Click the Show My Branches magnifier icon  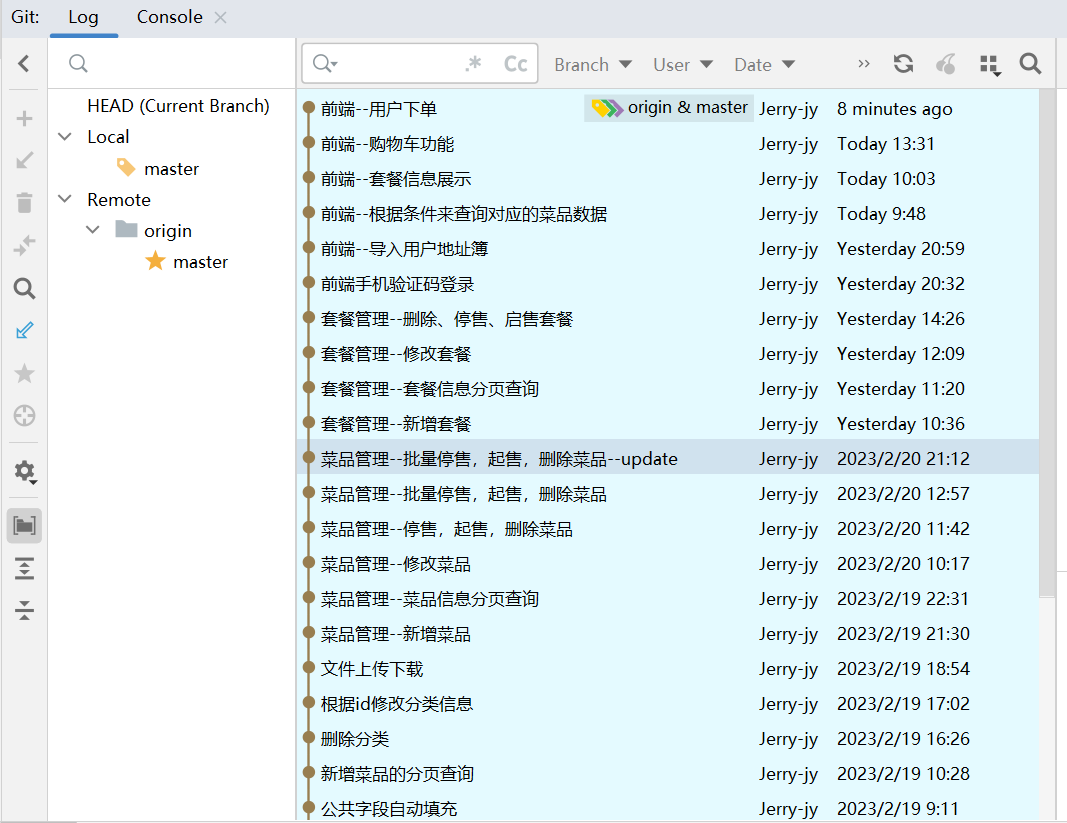[x=24, y=288]
